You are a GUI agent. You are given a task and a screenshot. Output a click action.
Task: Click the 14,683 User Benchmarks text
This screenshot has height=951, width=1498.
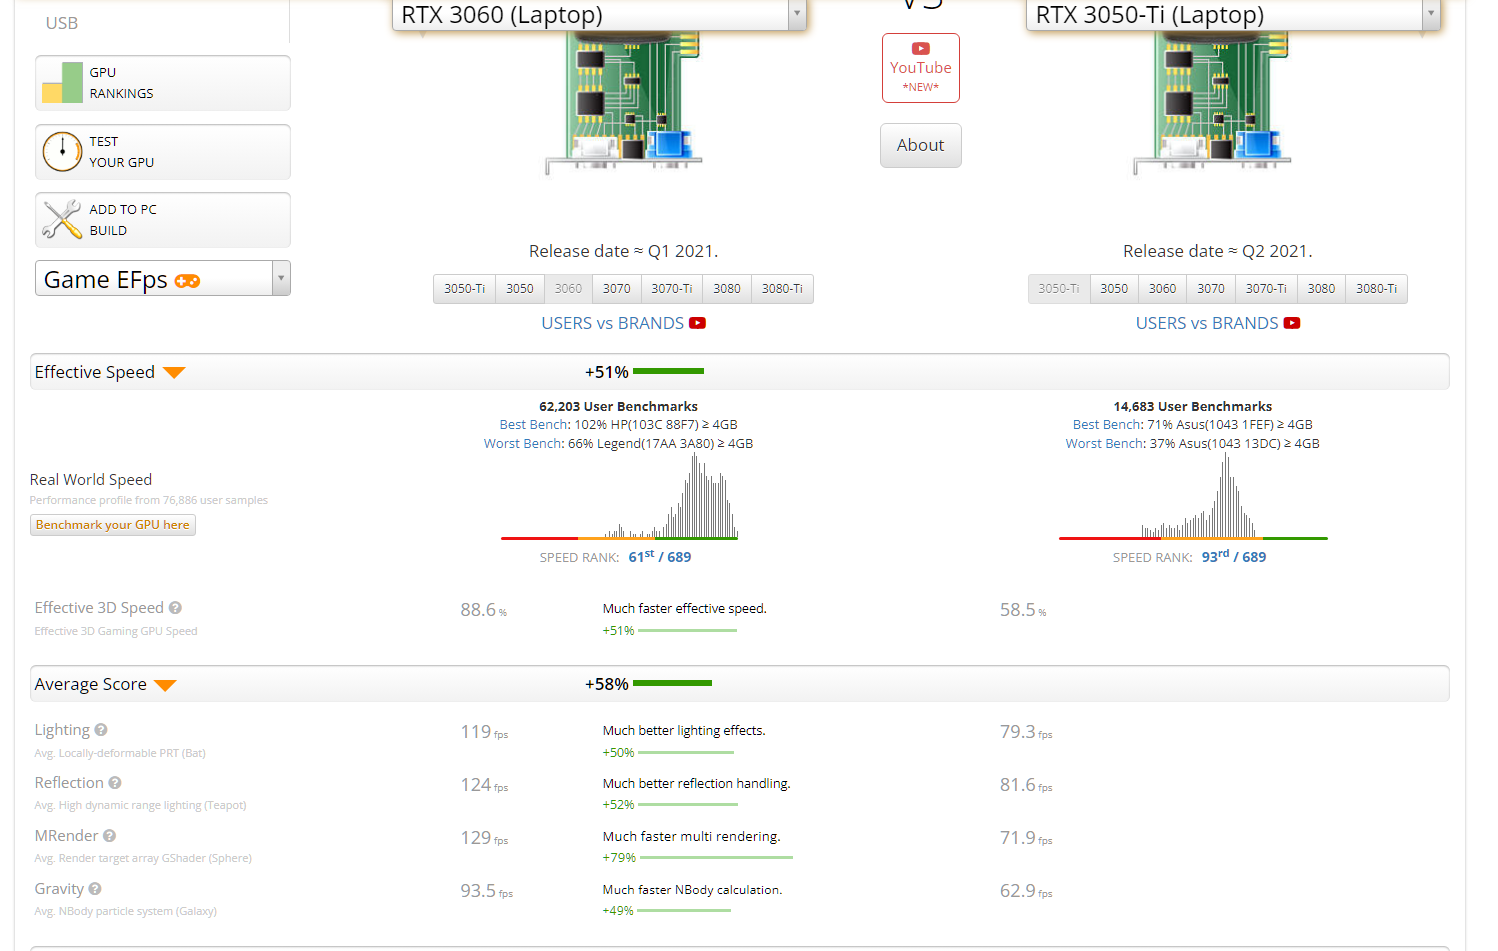tap(1193, 407)
